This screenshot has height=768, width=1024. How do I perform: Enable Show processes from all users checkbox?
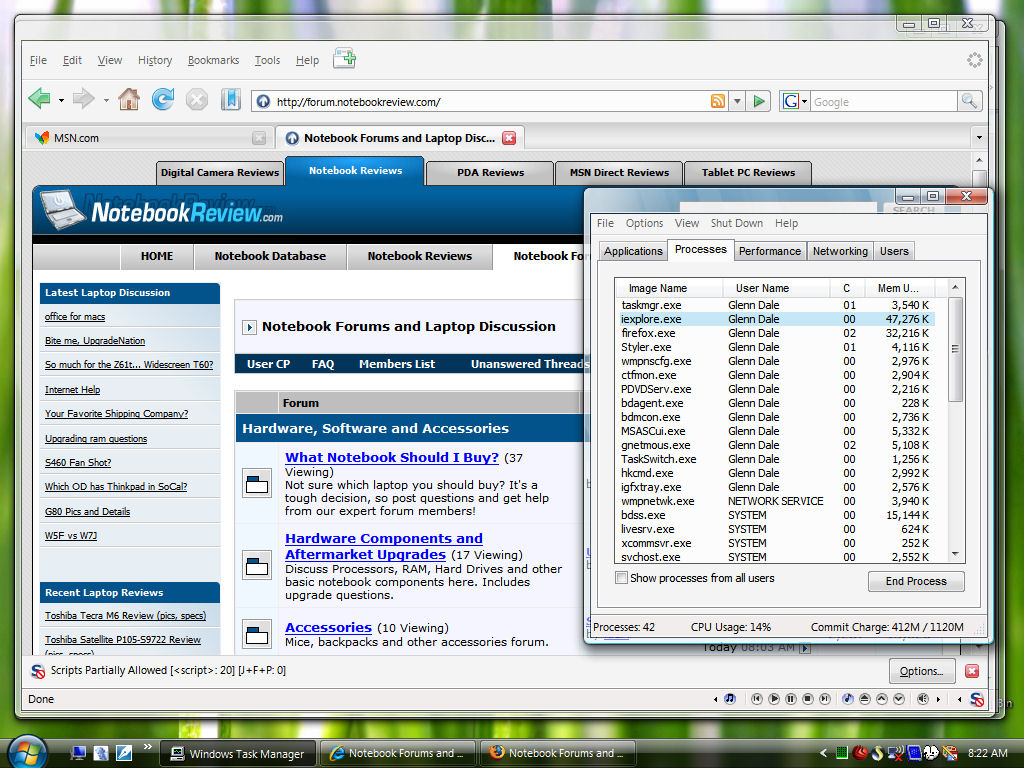point(622,578)
